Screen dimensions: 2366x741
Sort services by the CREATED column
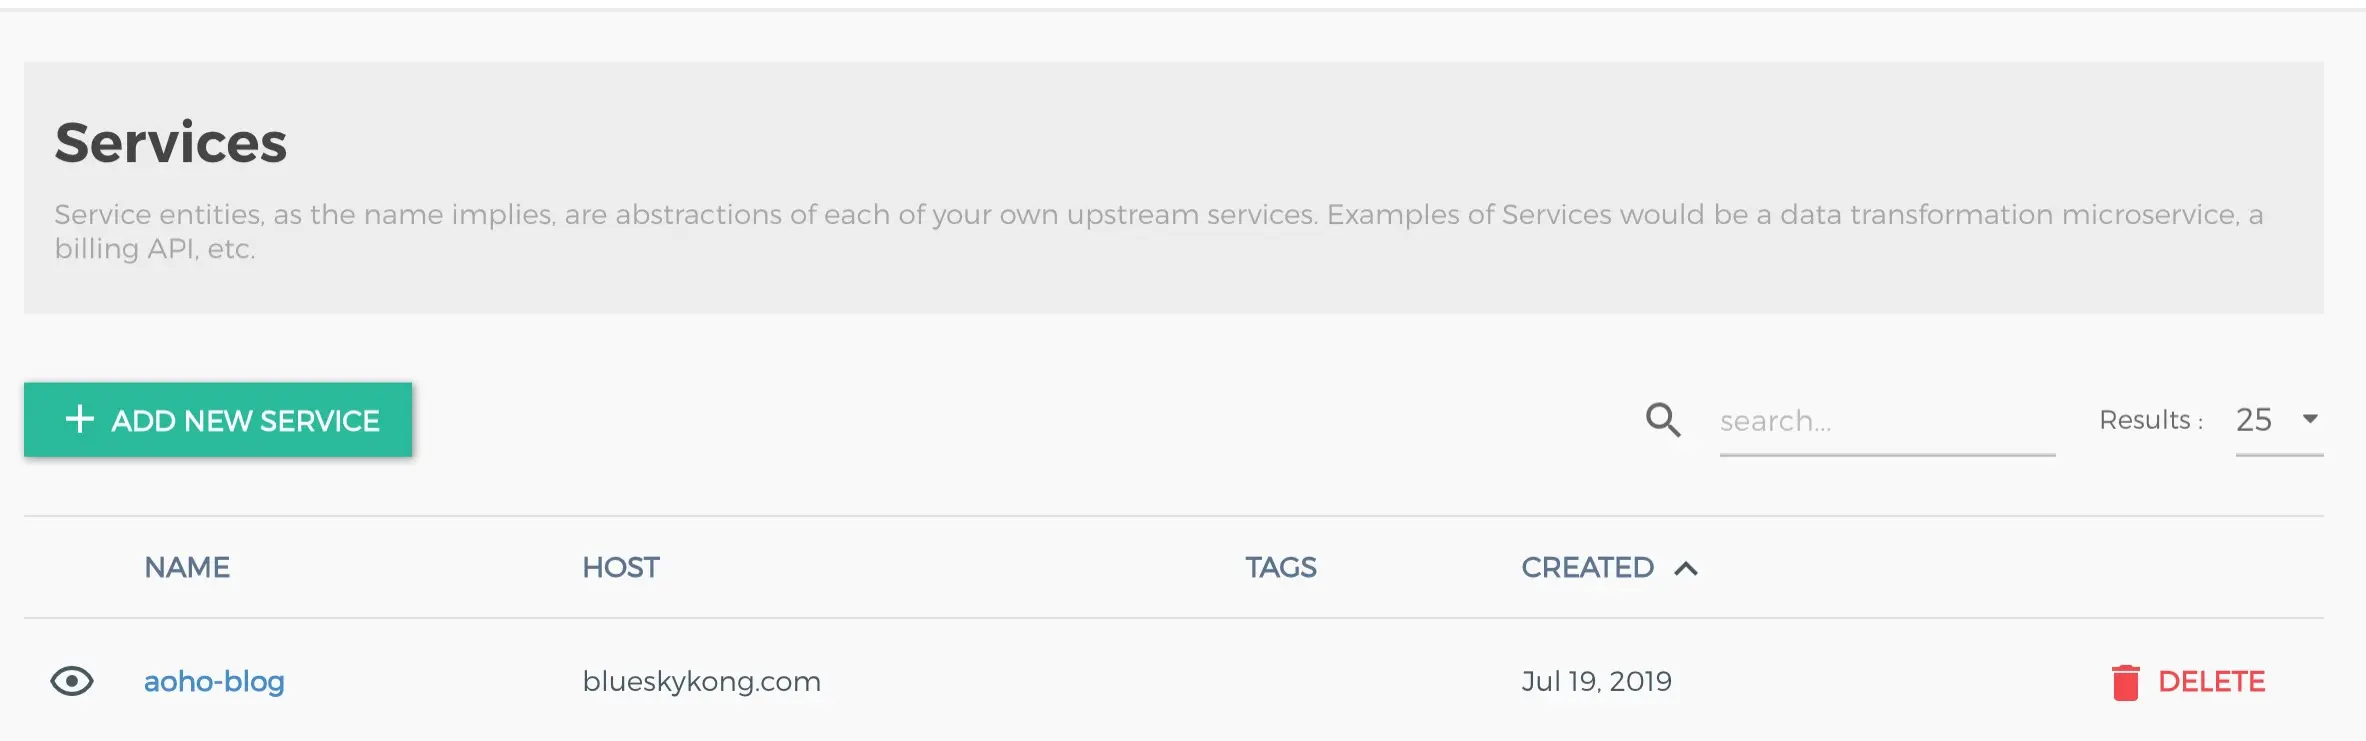pos(1587,568)
